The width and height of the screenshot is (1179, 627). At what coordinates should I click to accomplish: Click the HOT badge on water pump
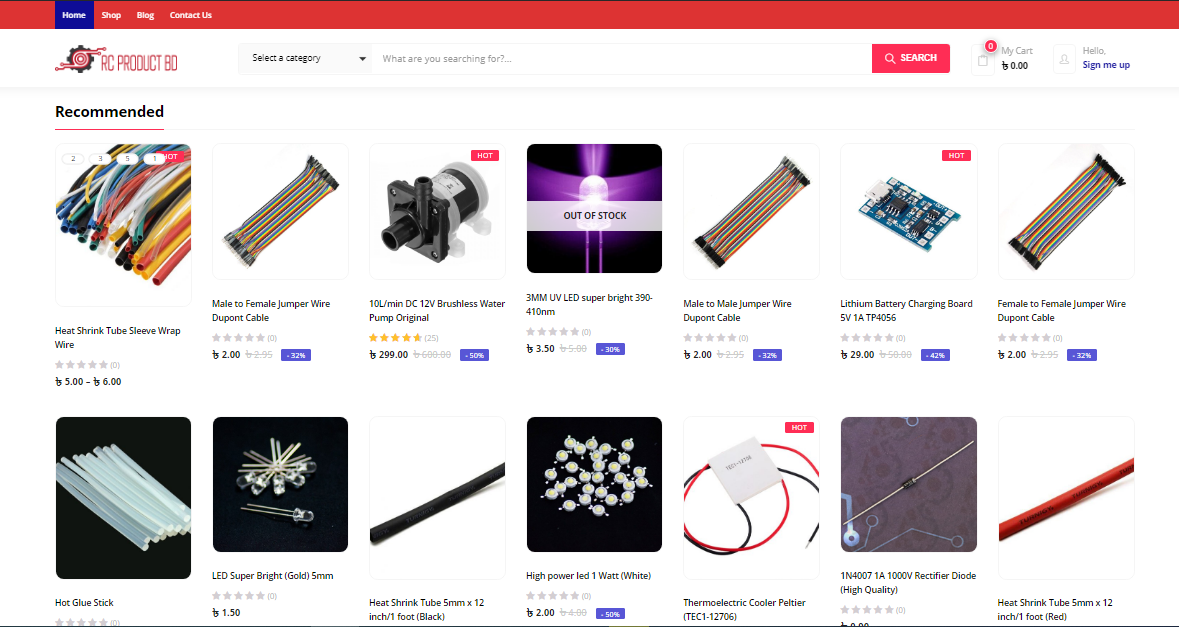[x=485, y=156]
